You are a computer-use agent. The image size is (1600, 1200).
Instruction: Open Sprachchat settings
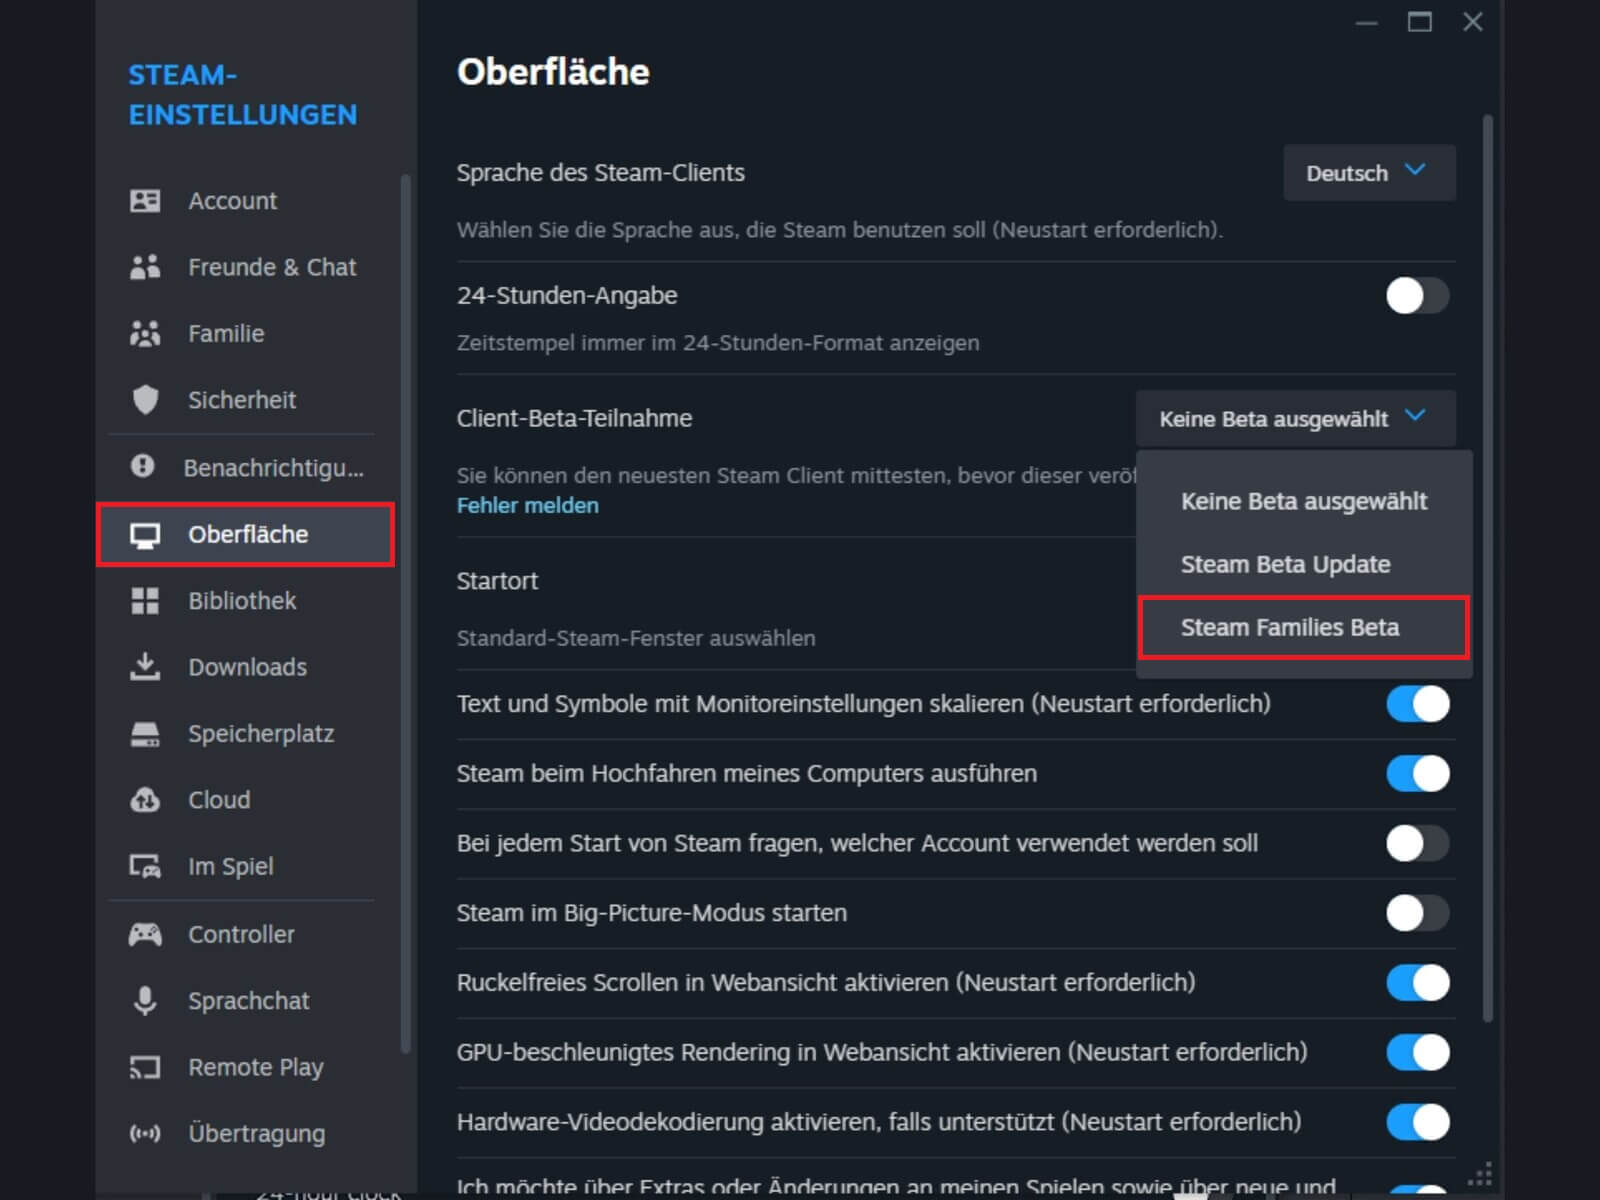[x=245, y=1001]
